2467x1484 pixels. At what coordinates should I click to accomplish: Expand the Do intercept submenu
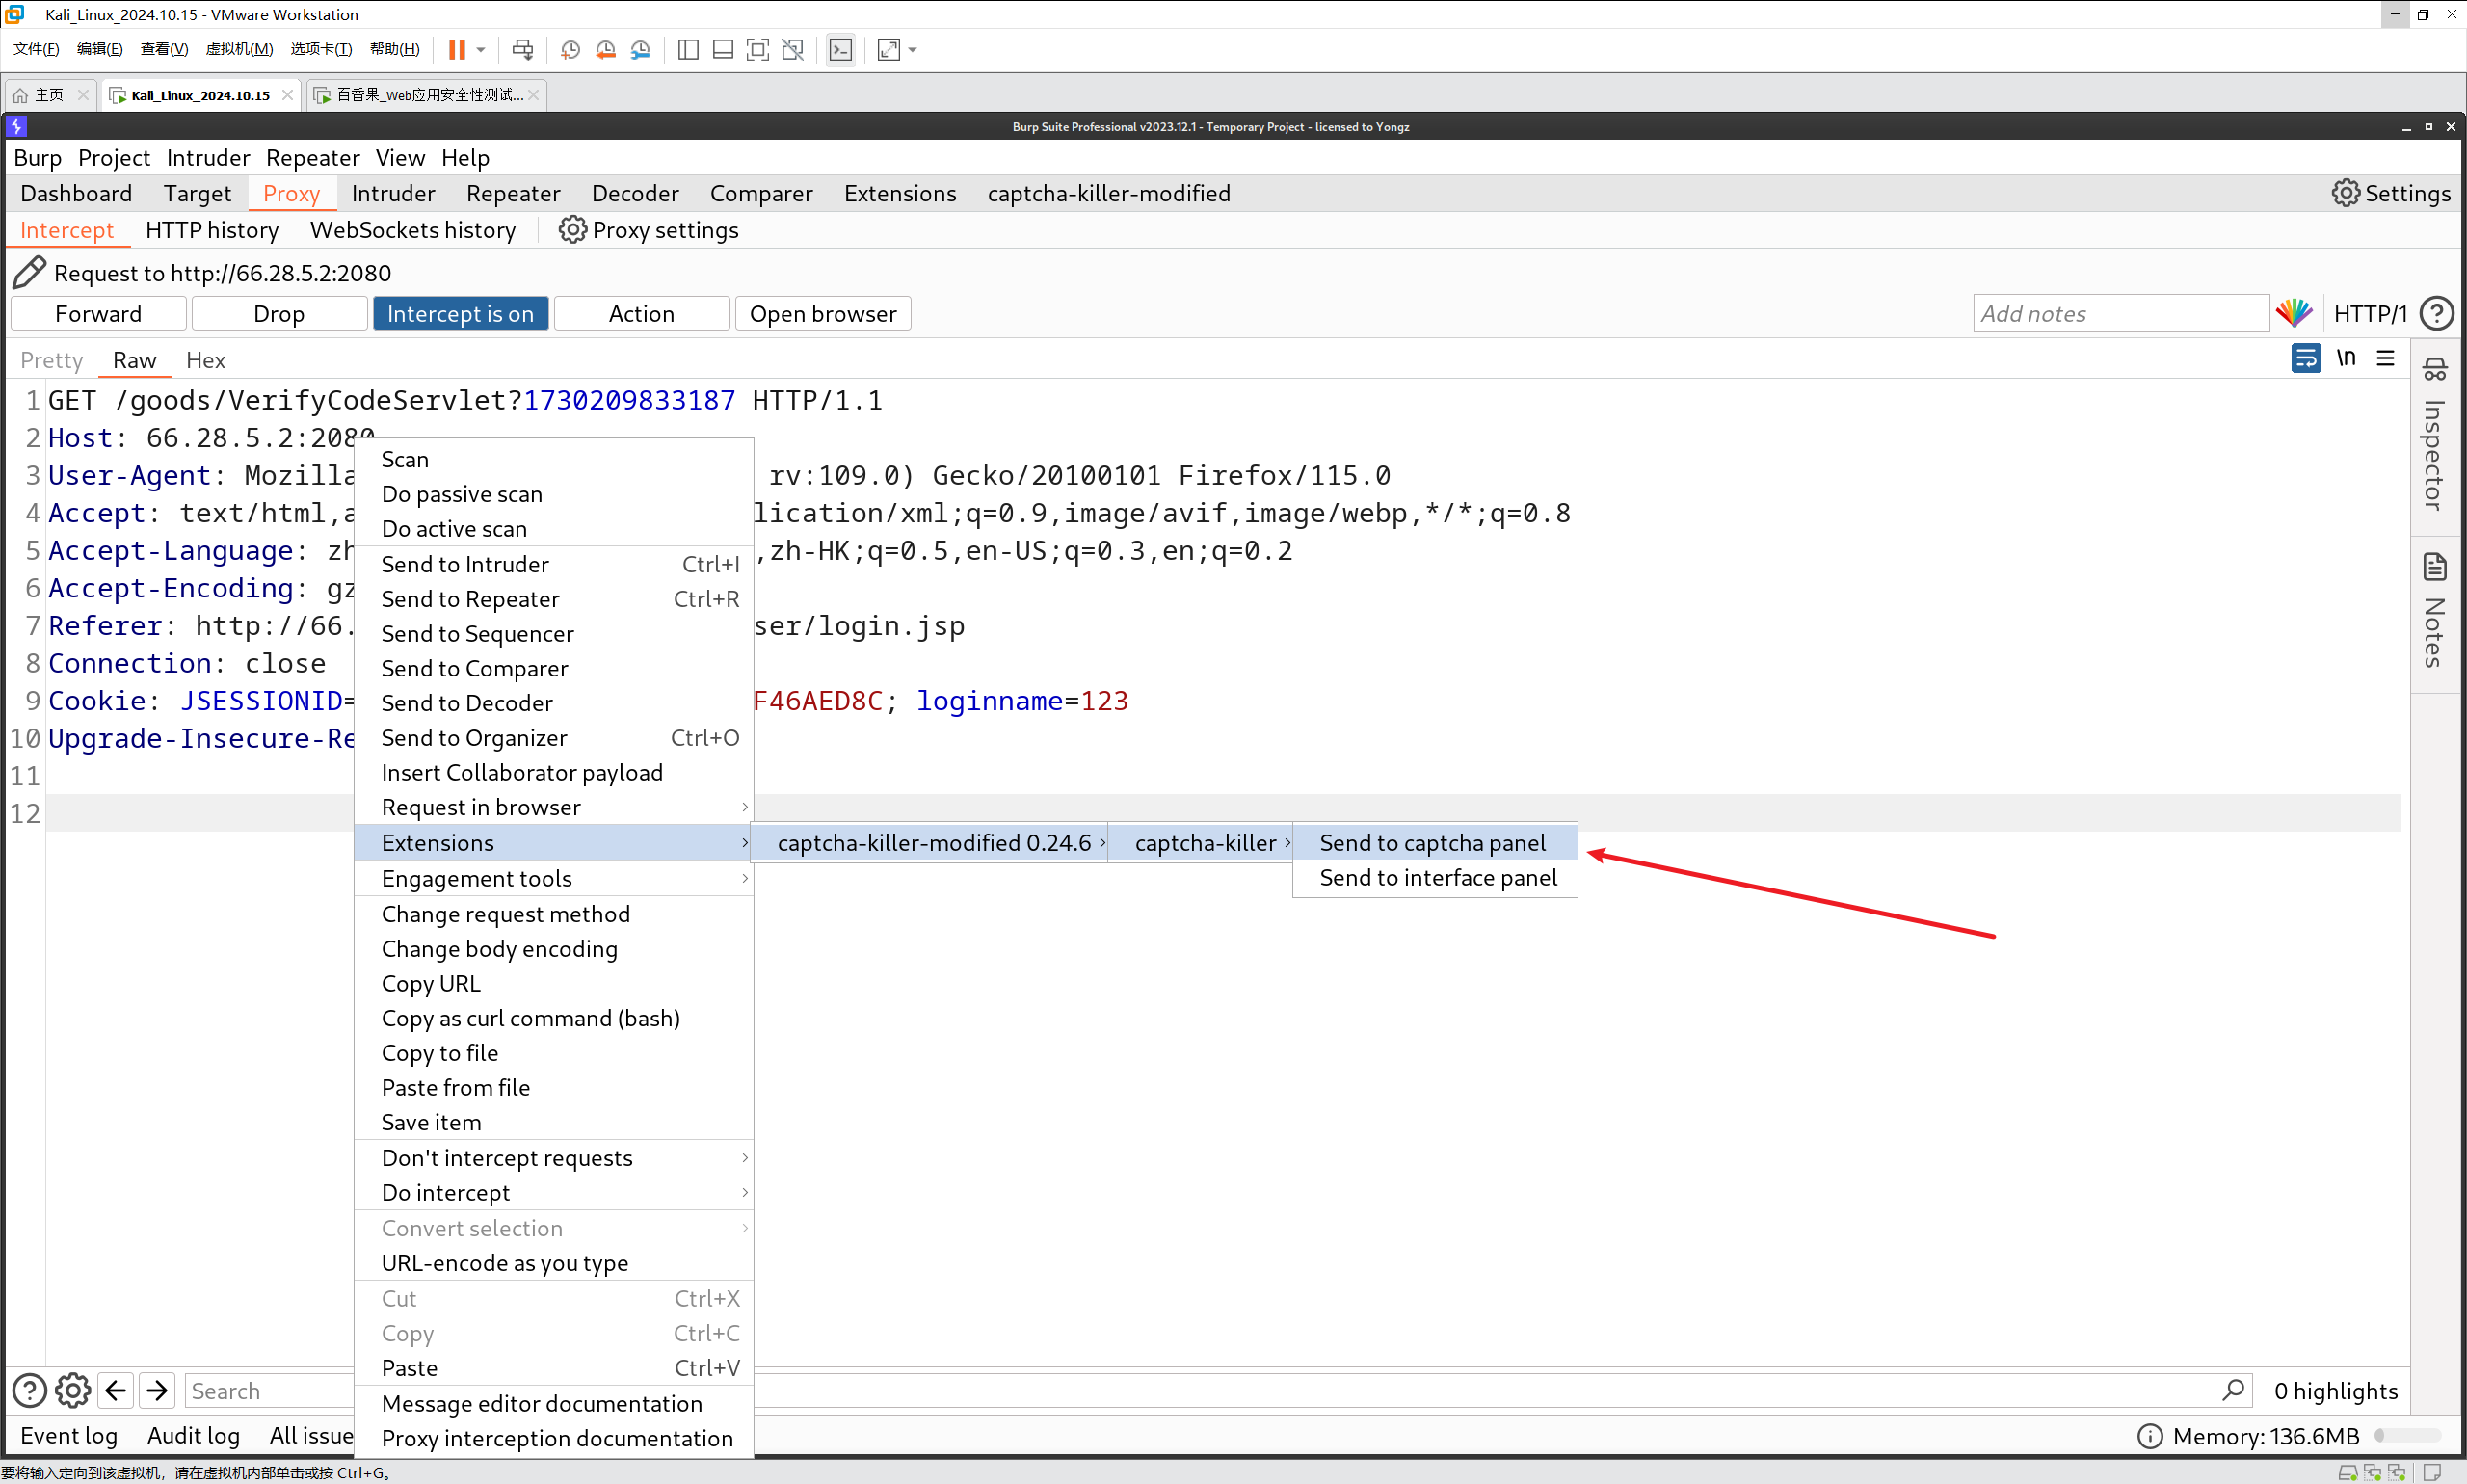(554, 1192)
